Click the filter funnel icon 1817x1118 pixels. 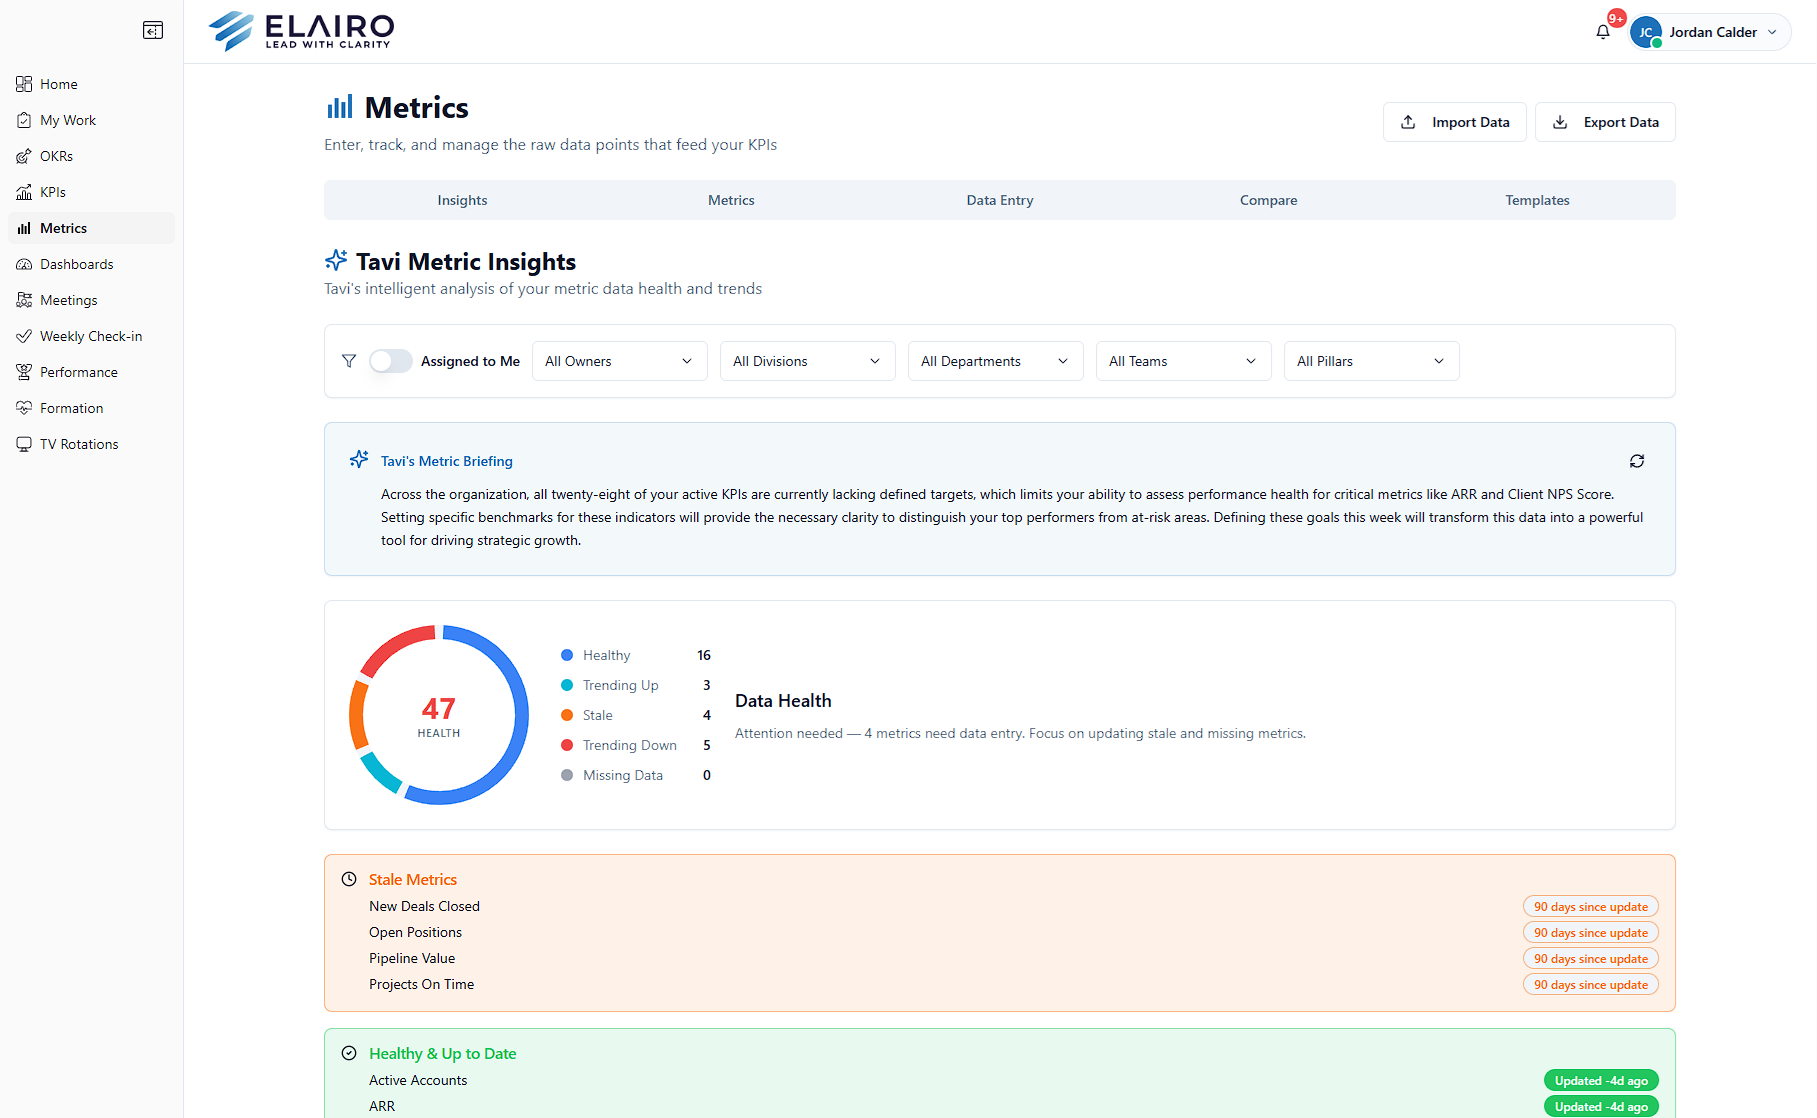pyautogui.click(x=349, y=361)
